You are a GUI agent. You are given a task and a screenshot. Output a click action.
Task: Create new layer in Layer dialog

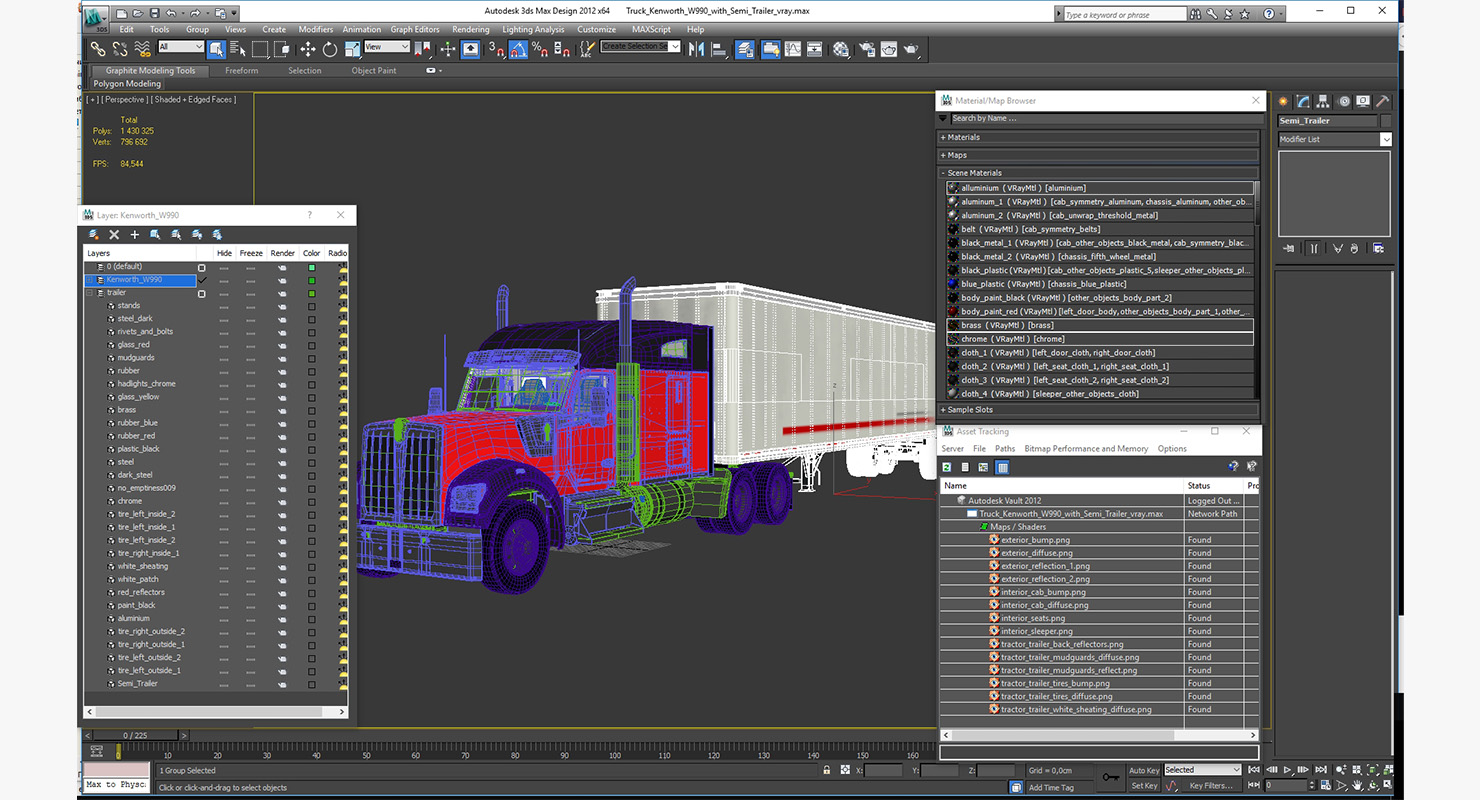93,234
